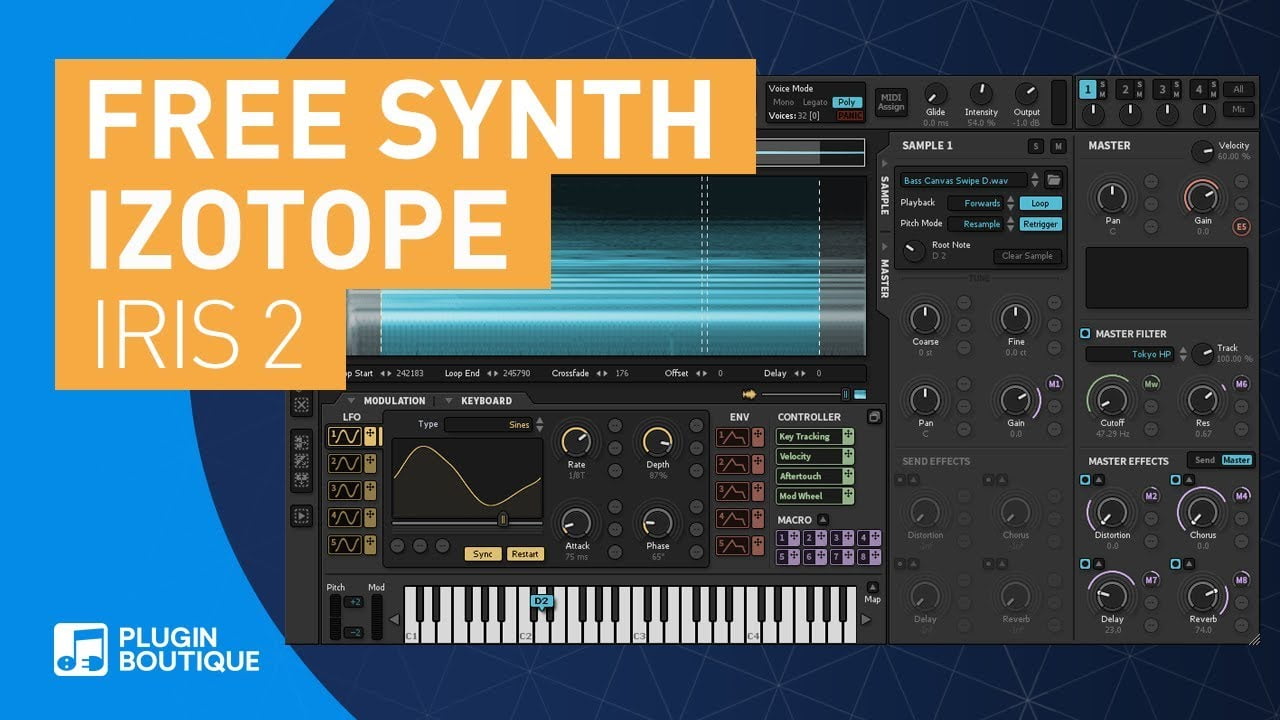Click the E5 badge beside Master Gain
This screenshot has height=720, width=1280.
click(1241, 226)
